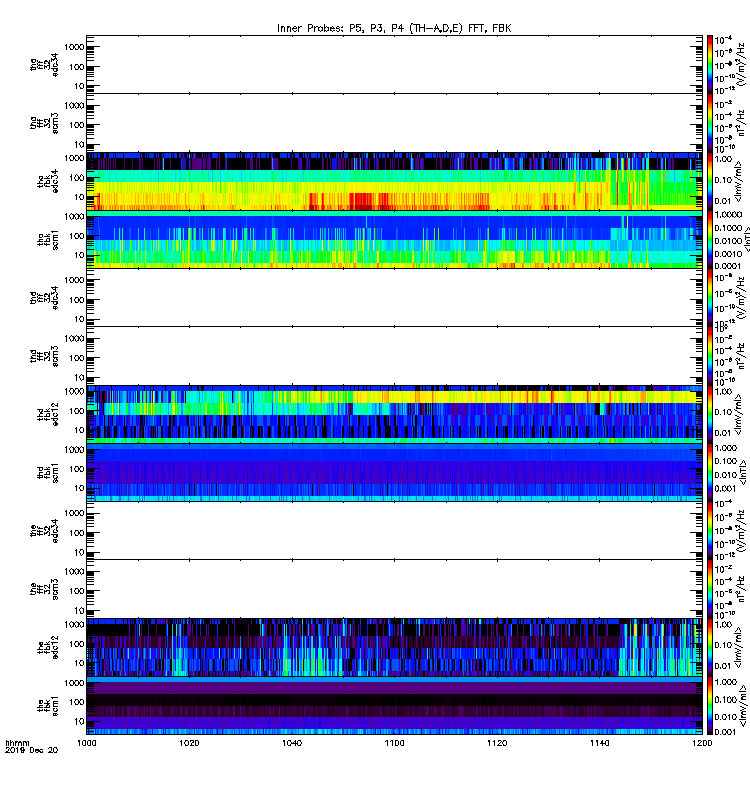The image size is (750, 800).
Task: Click the thd fbk scm1 spectrogram panel
Action: [394, 473]
